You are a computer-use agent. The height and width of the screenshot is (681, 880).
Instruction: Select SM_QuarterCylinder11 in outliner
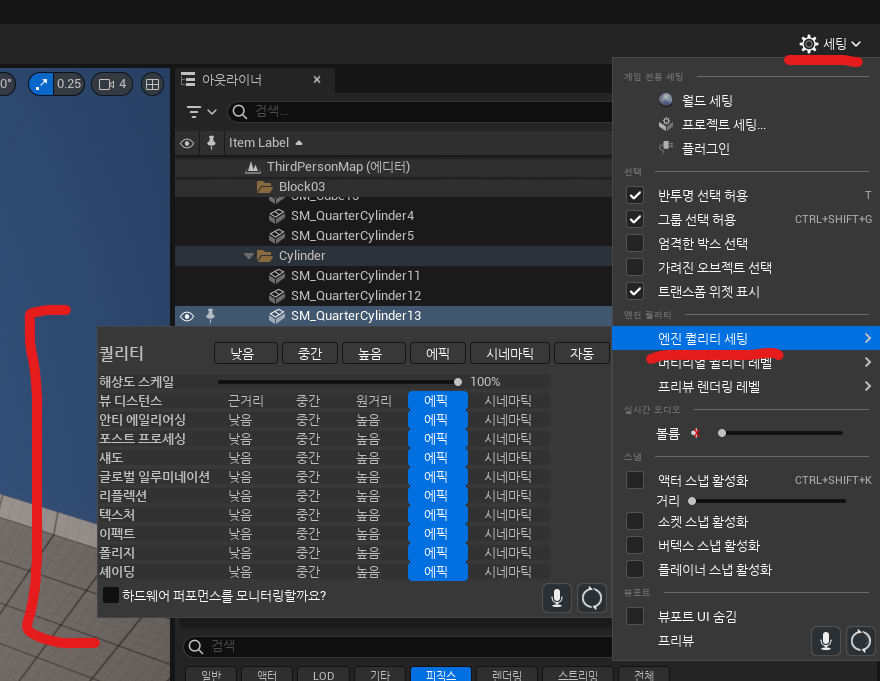(355, 276)
